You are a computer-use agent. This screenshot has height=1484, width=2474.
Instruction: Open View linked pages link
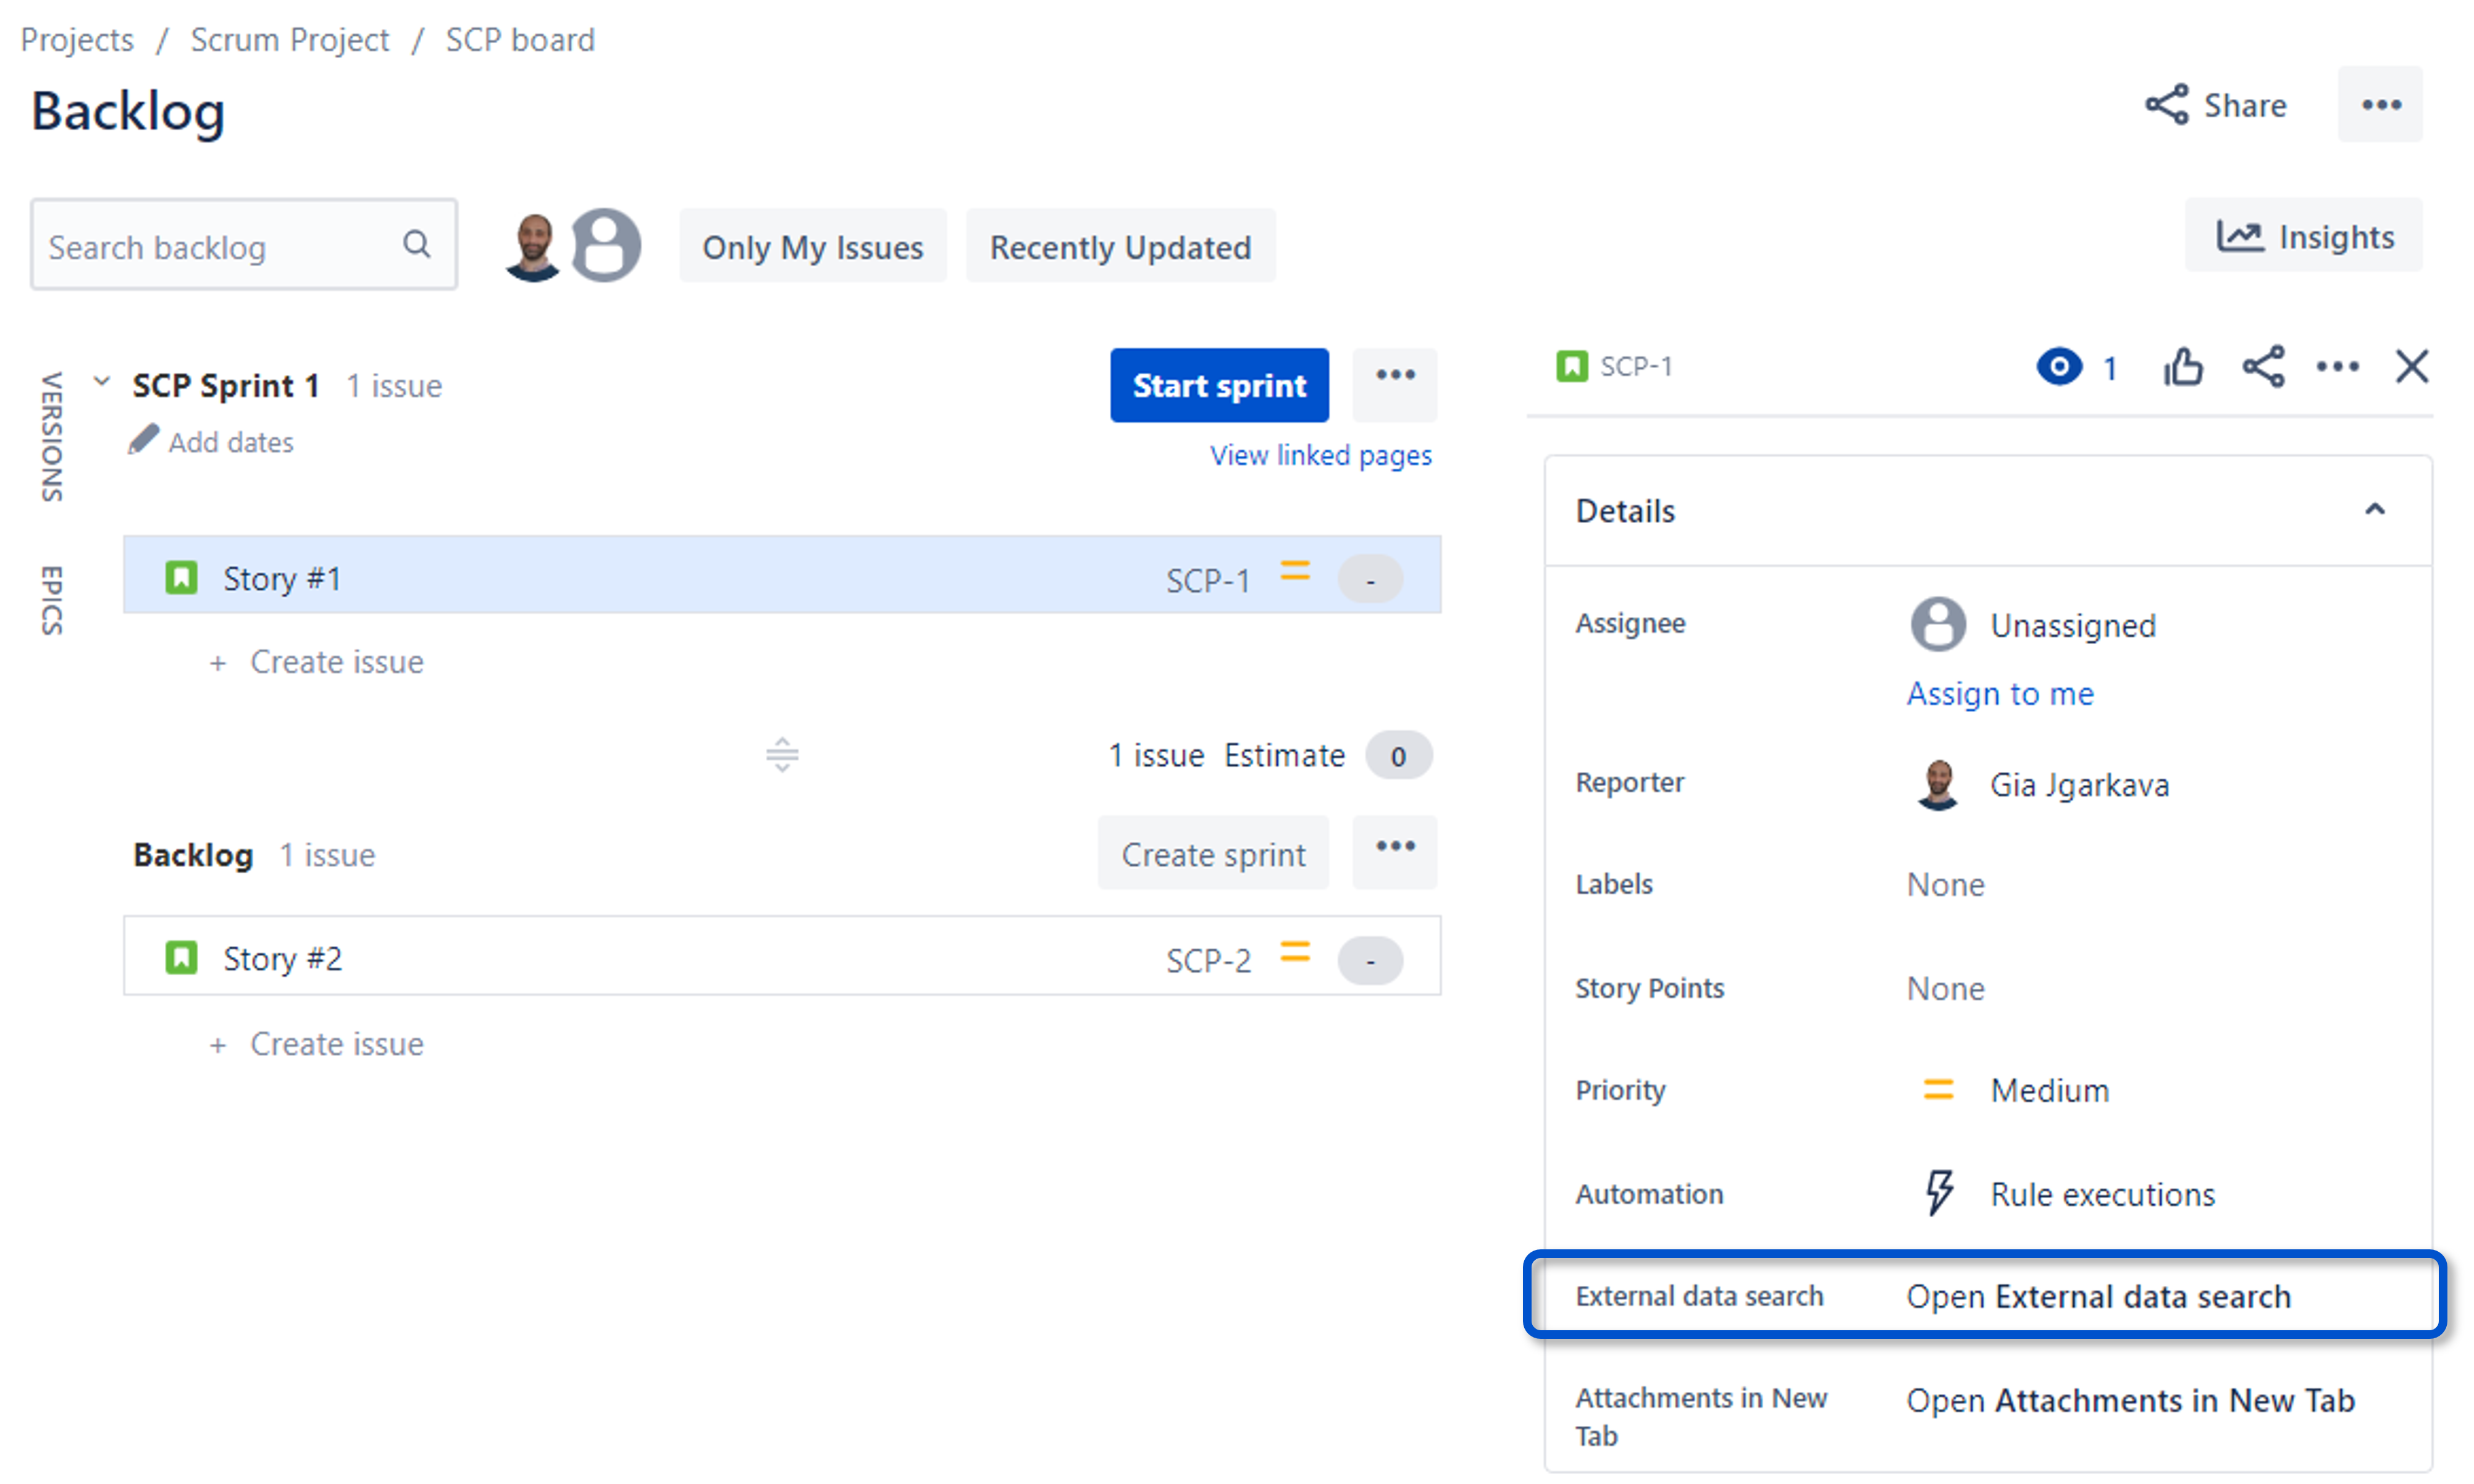tap(1321, 456)
